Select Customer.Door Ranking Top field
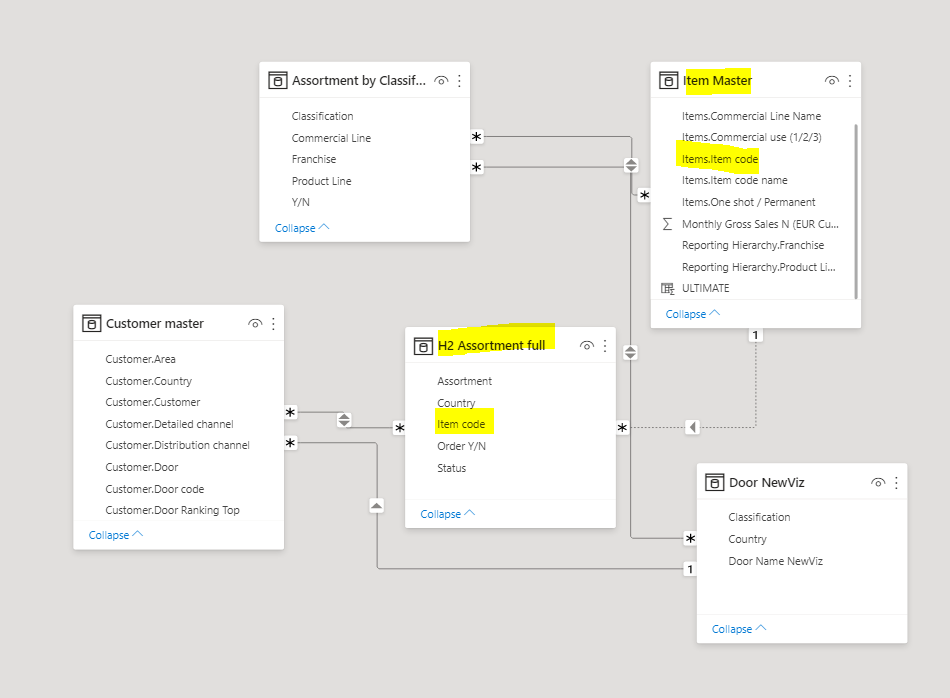The height and width of the screenshot is (698, 950). click(173, 510)
